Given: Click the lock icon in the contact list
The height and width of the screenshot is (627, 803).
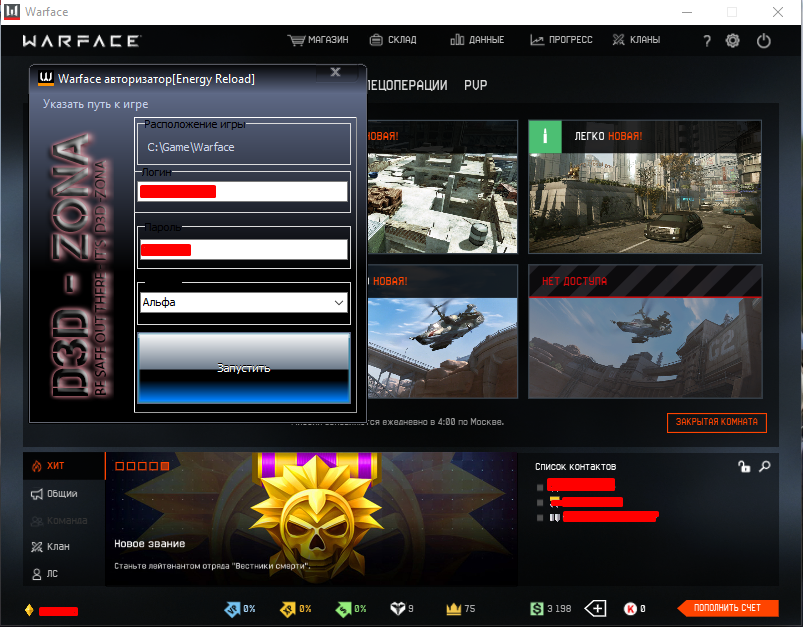Looking at the screenshot, I should point(744,467).
